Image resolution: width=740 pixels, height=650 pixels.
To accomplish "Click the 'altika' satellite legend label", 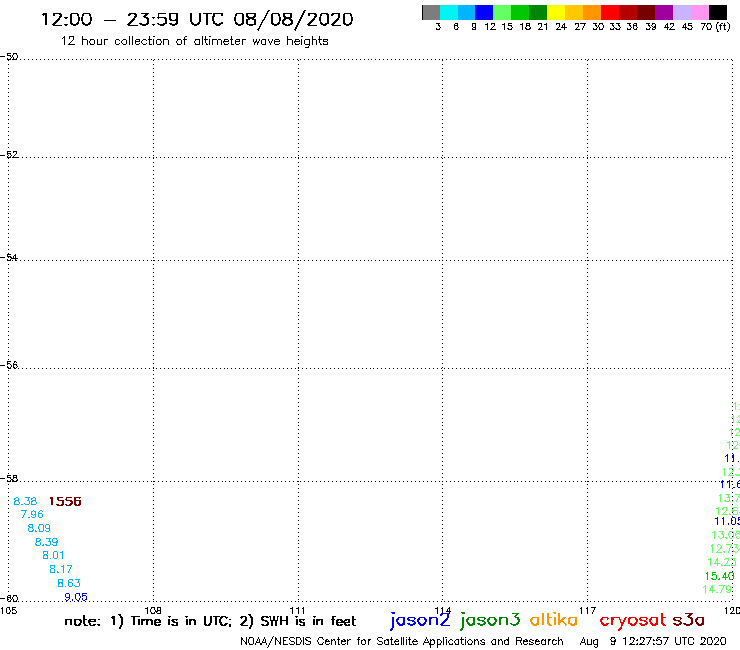I will click(554, 620).
